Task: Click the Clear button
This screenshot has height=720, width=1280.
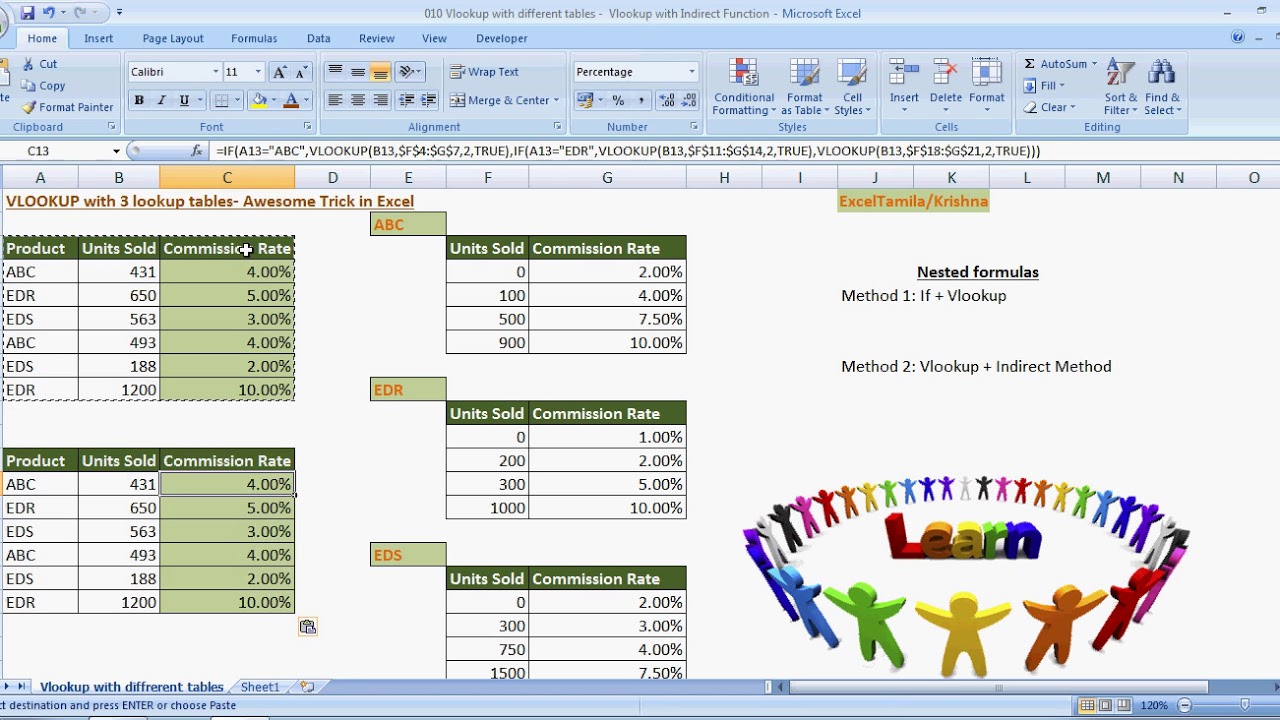Action: click(x=1050, y=107)
